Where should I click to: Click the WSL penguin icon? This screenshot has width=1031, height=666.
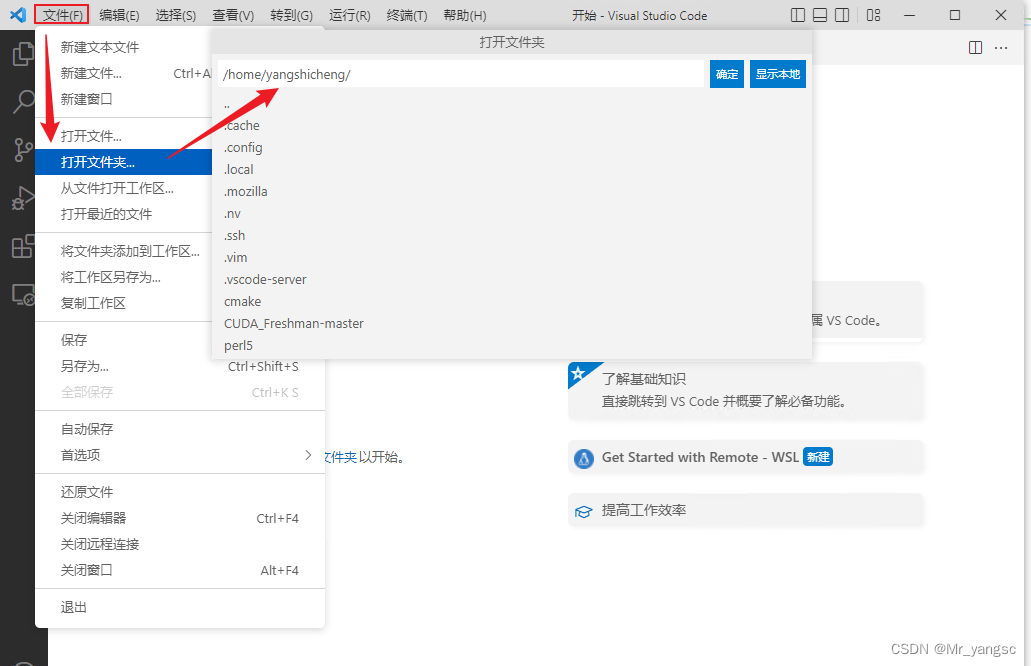(x=583, y=458)
